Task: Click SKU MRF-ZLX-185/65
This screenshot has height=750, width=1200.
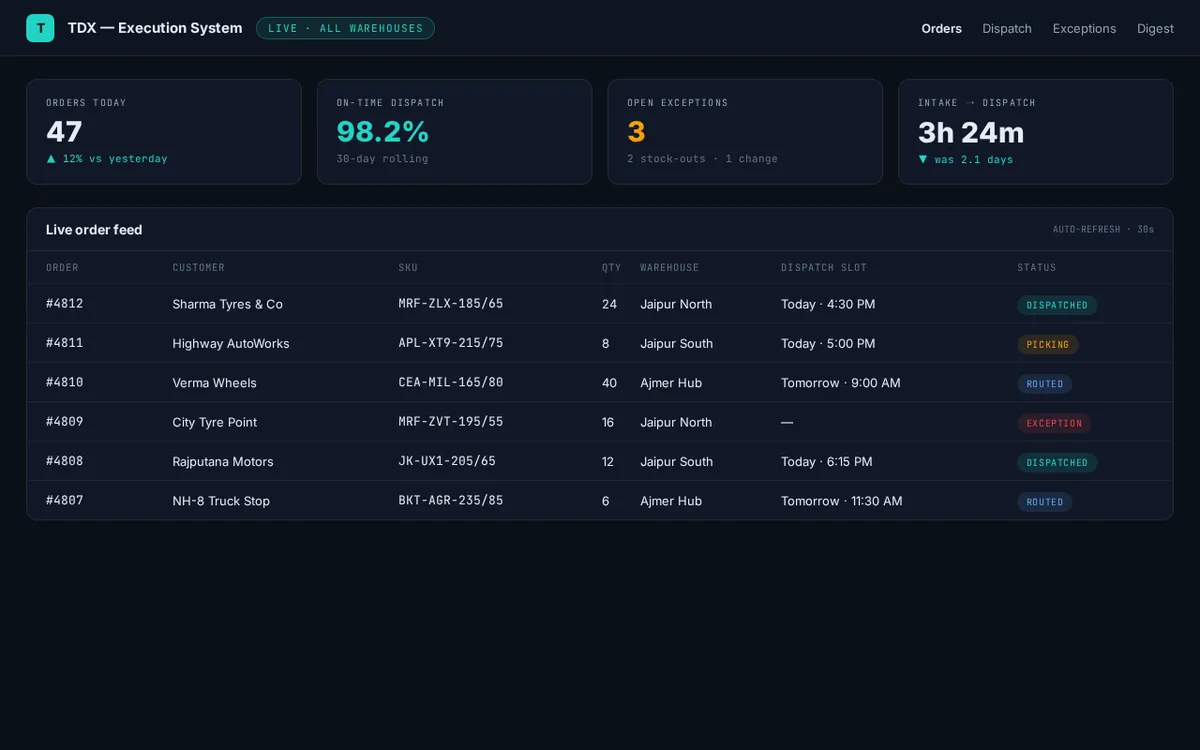Action: coord(451,304)
